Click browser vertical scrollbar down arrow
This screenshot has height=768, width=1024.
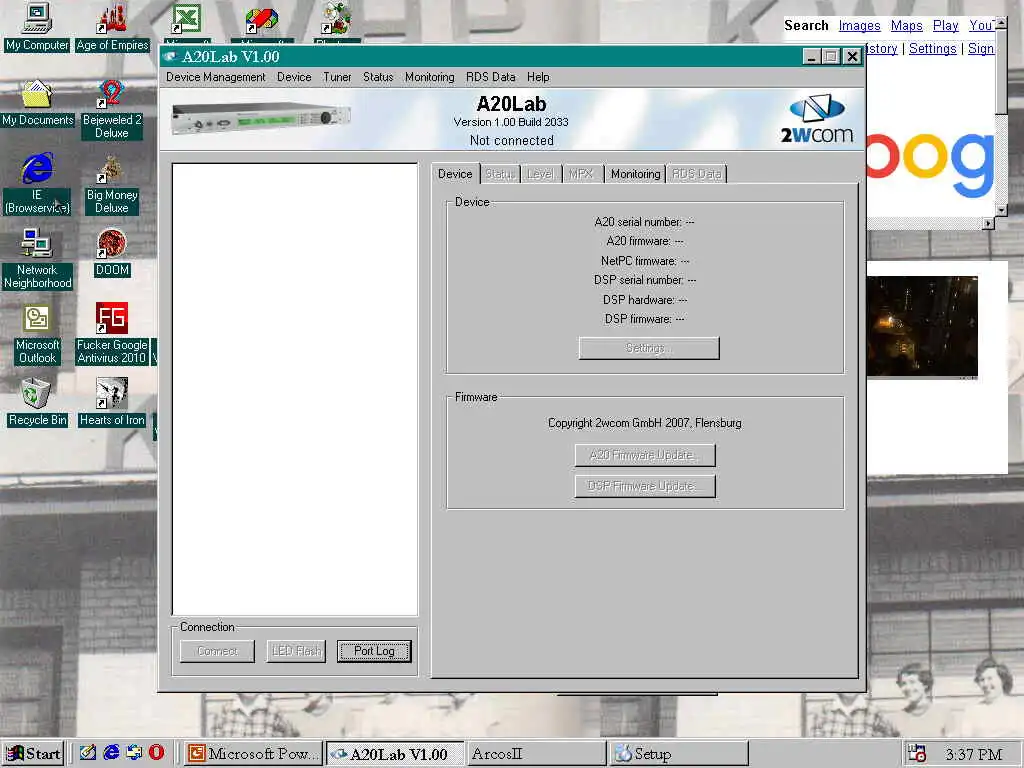tap(1000, 210)
